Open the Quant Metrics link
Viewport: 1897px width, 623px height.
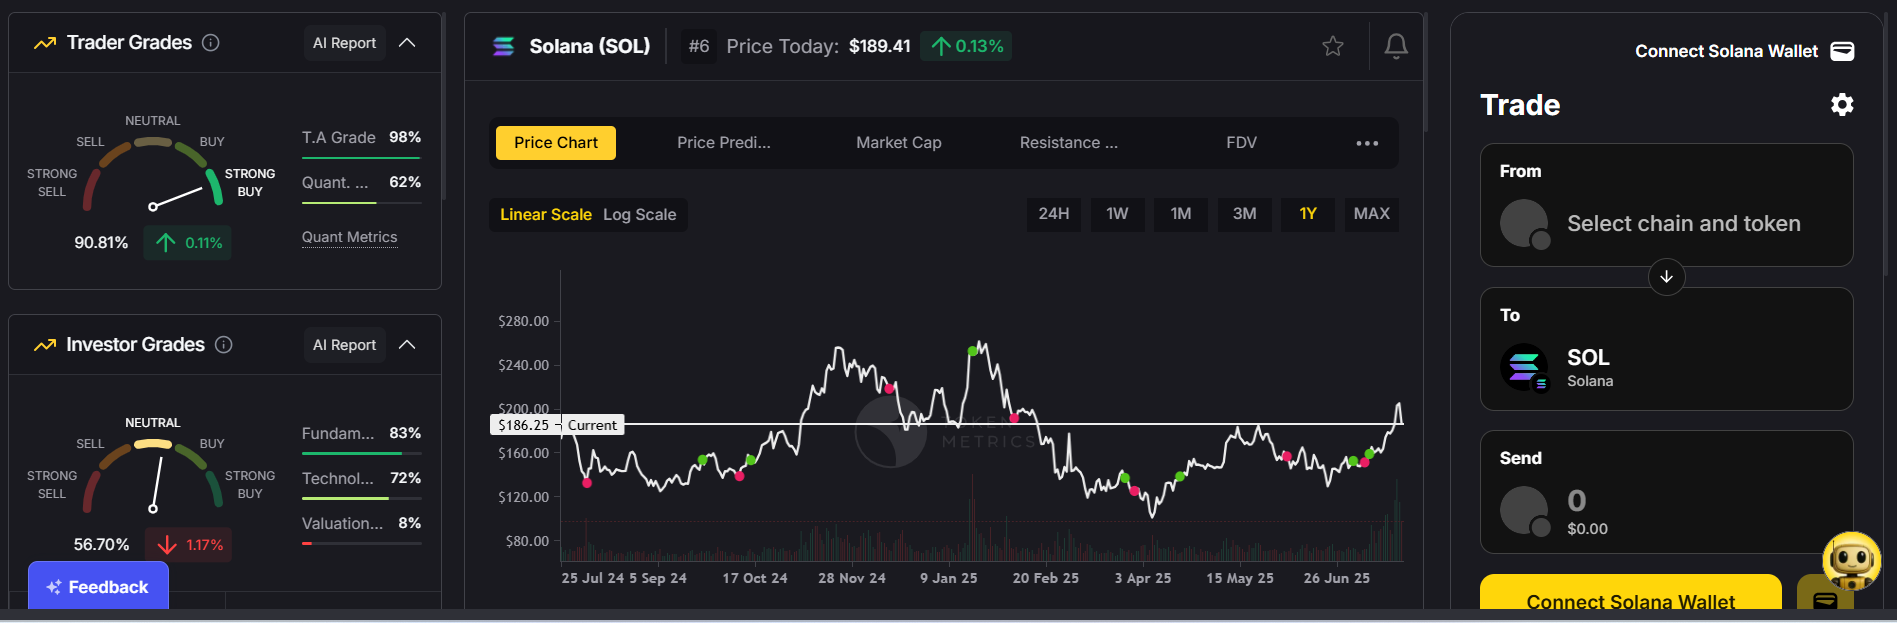coord(350,237)
